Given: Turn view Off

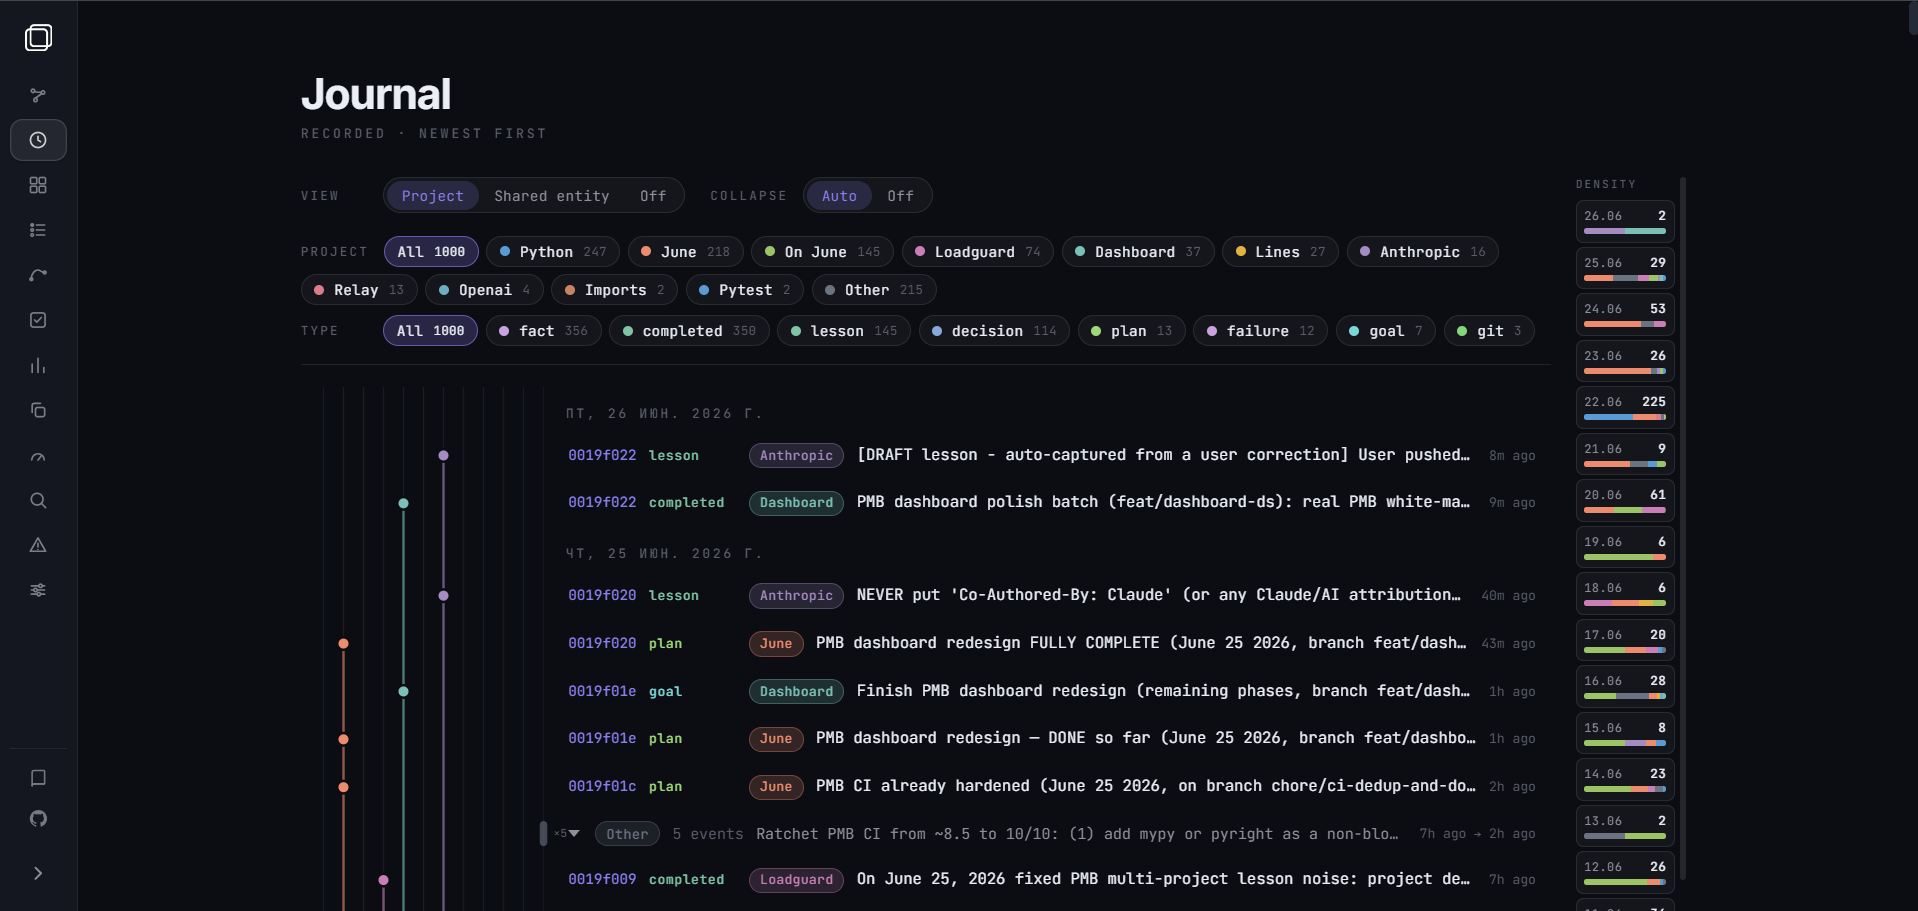Looking at the screenshot, I should (x=653, y=196).
